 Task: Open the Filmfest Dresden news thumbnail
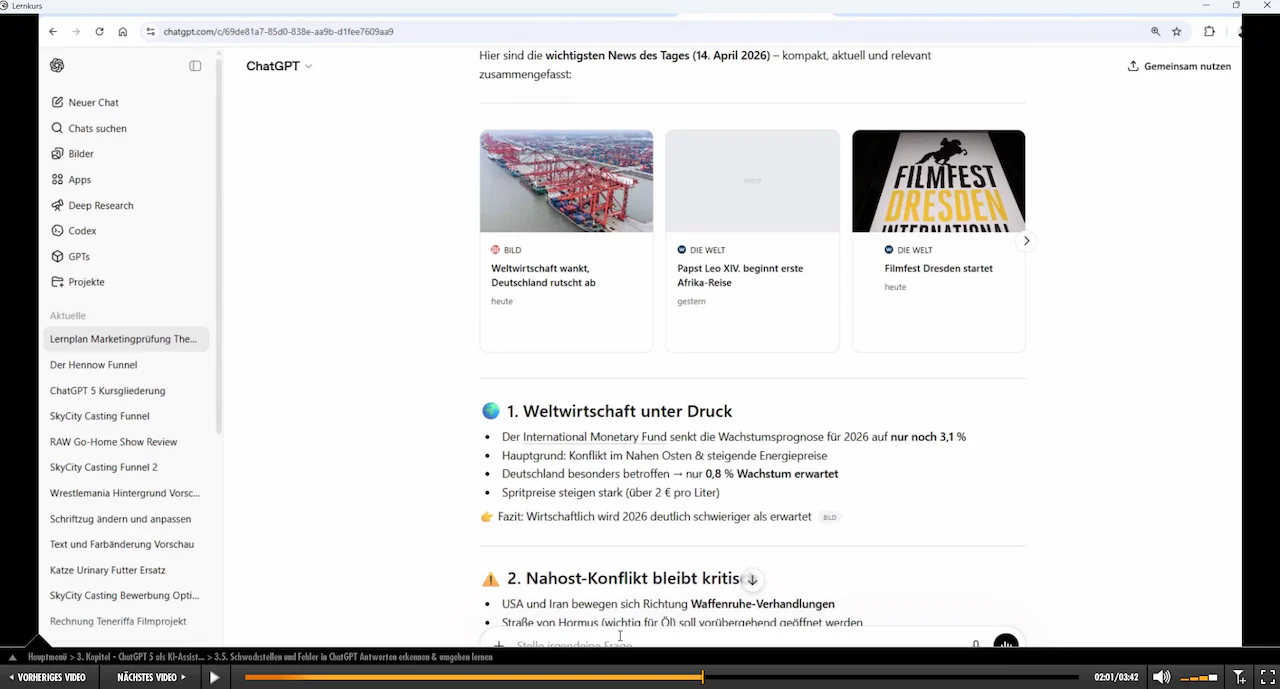(938, 181)
